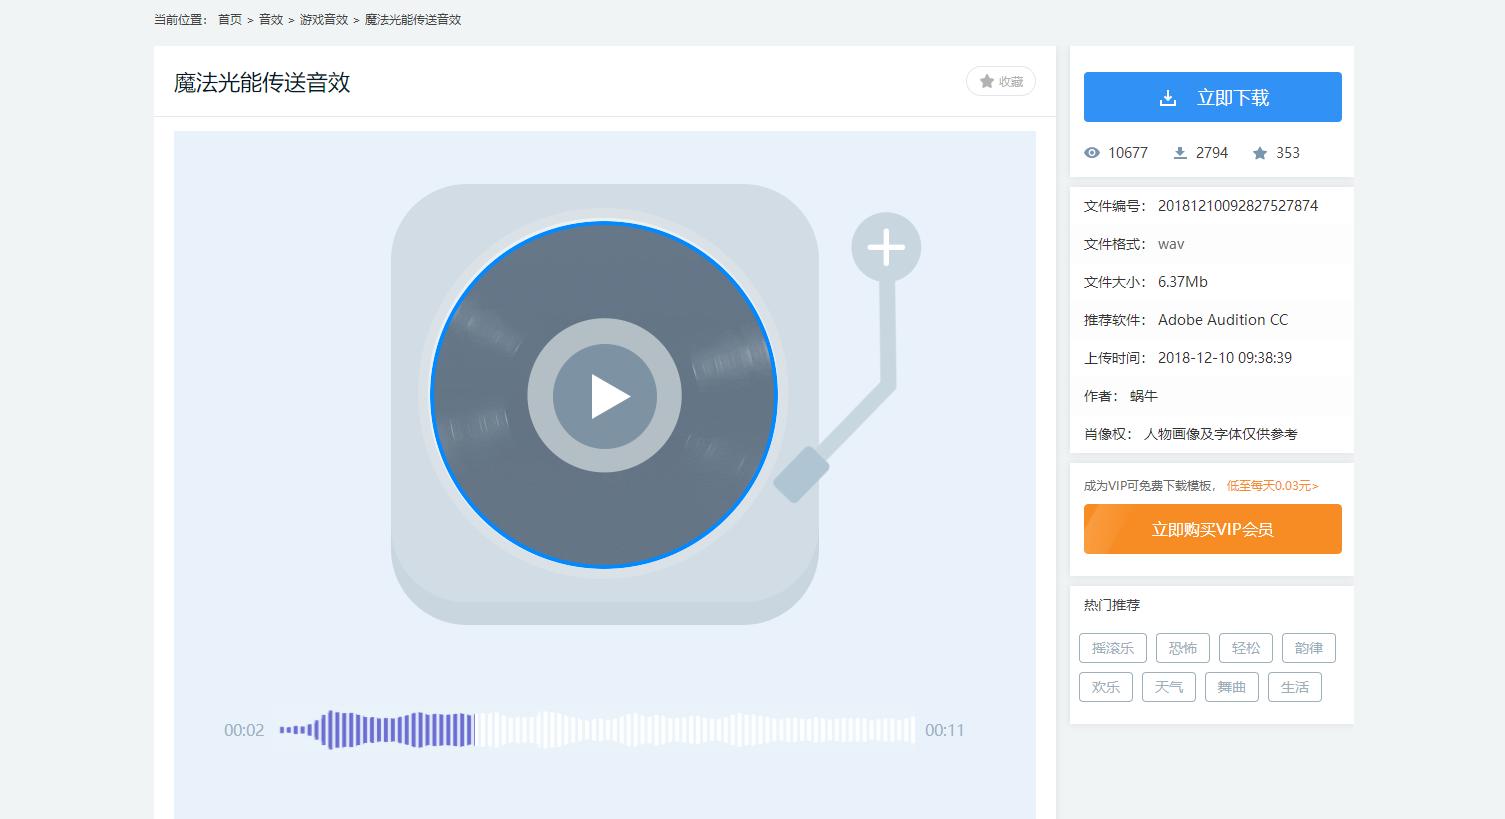Click the star 收藏 favorite button
The image size is (1505, 819).
(x=1001, y=81)
